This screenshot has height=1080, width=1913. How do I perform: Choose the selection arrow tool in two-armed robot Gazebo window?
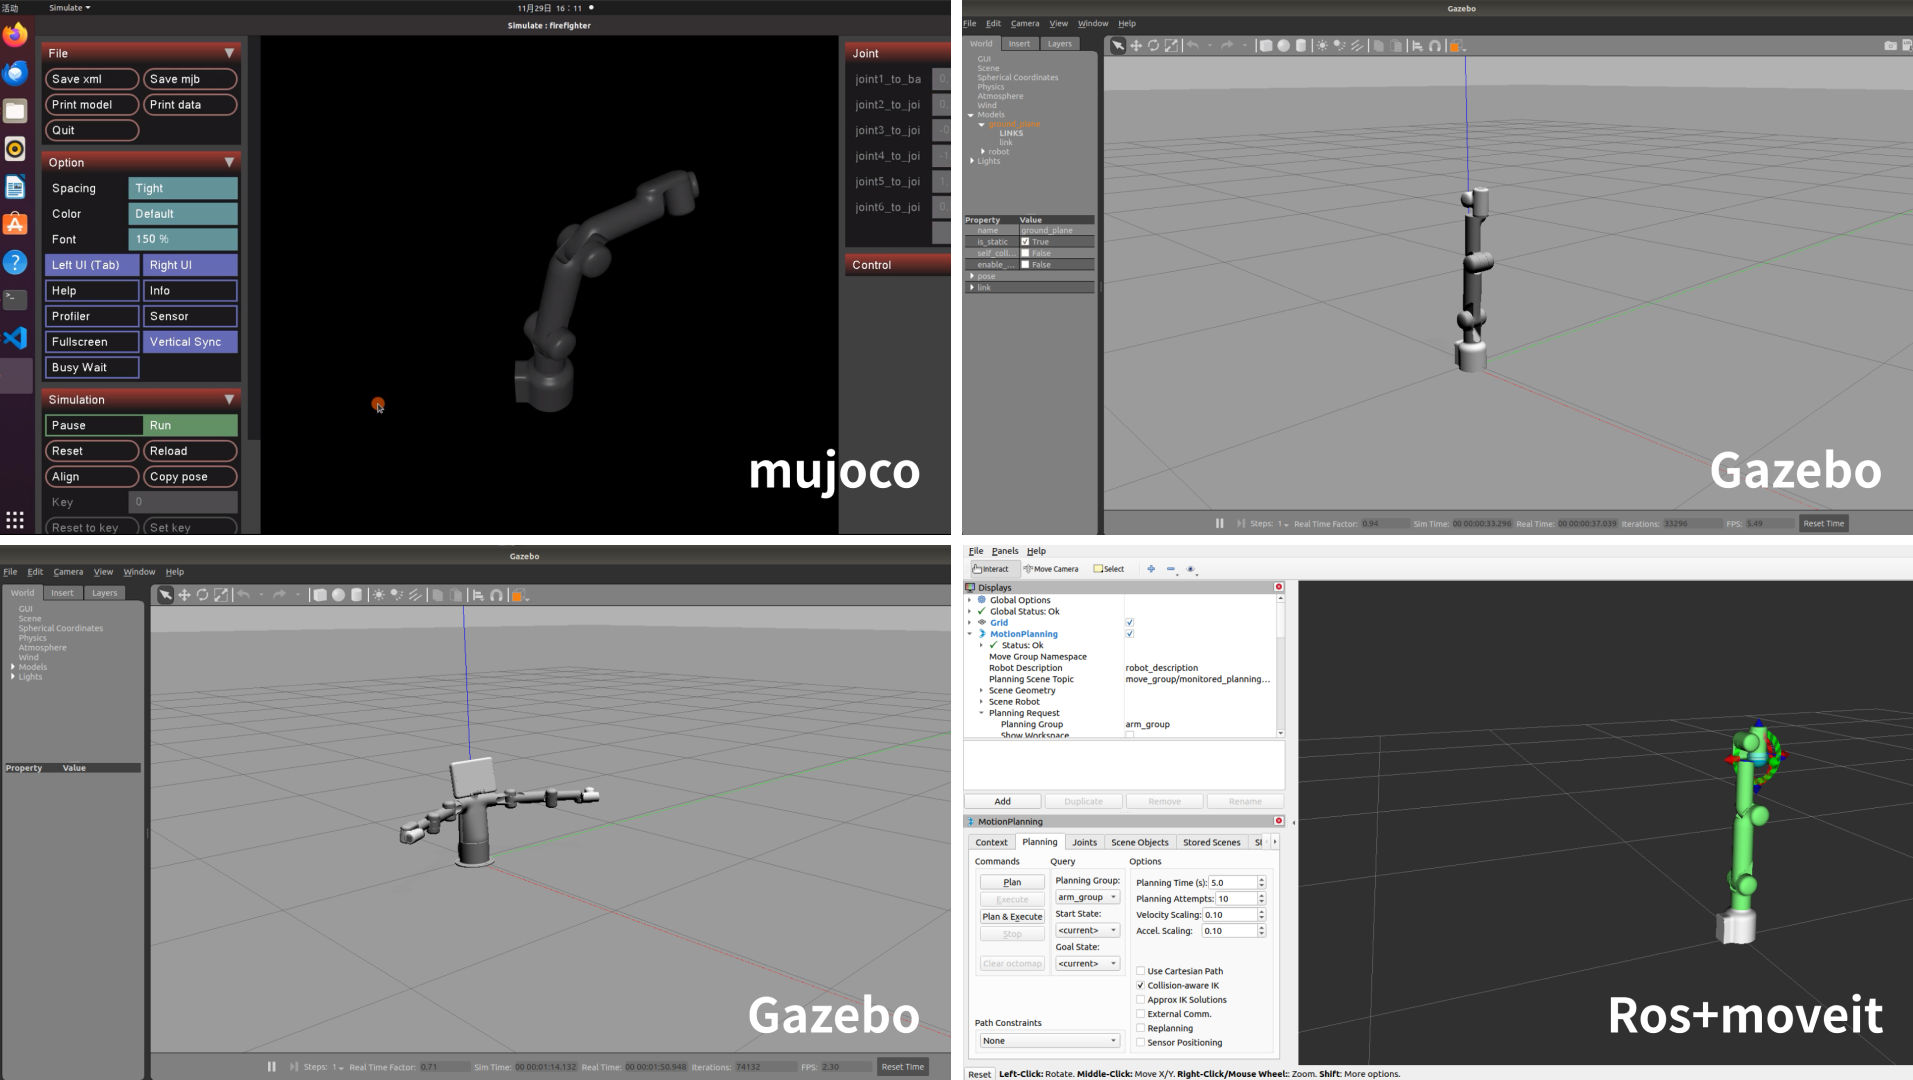point(165,595)
